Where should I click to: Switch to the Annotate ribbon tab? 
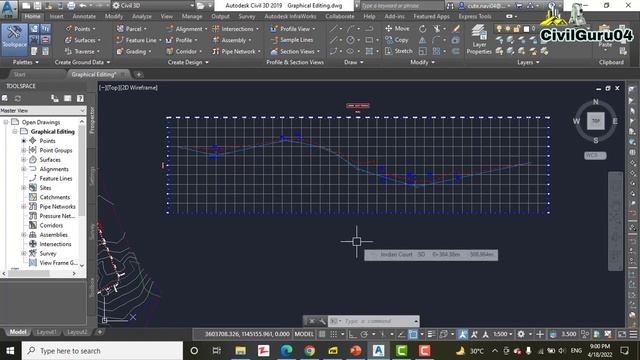(84, 16)
